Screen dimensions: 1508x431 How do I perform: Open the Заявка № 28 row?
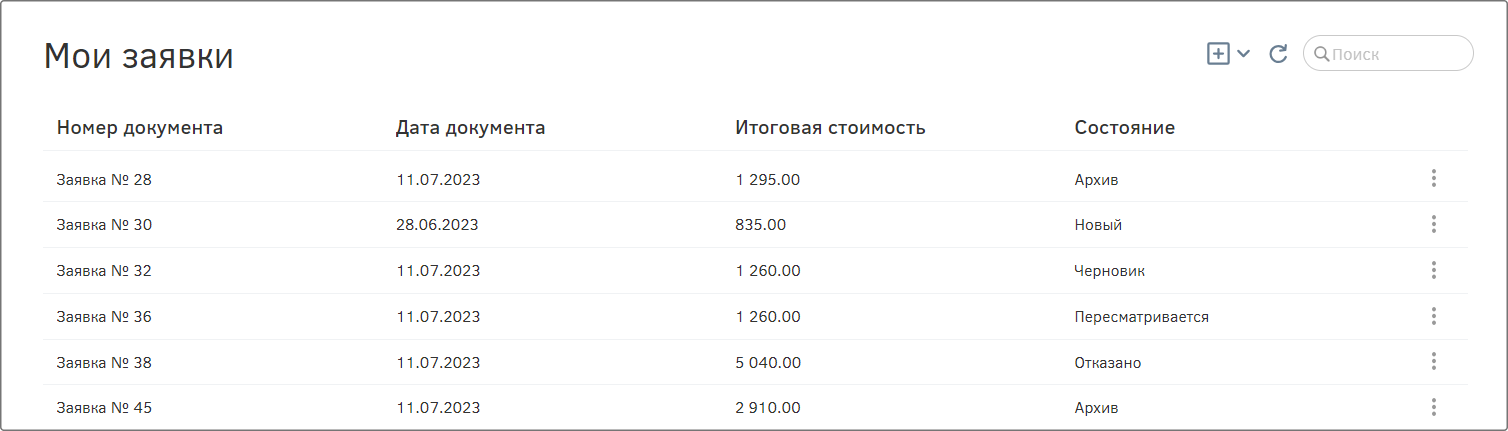(755, 179)
